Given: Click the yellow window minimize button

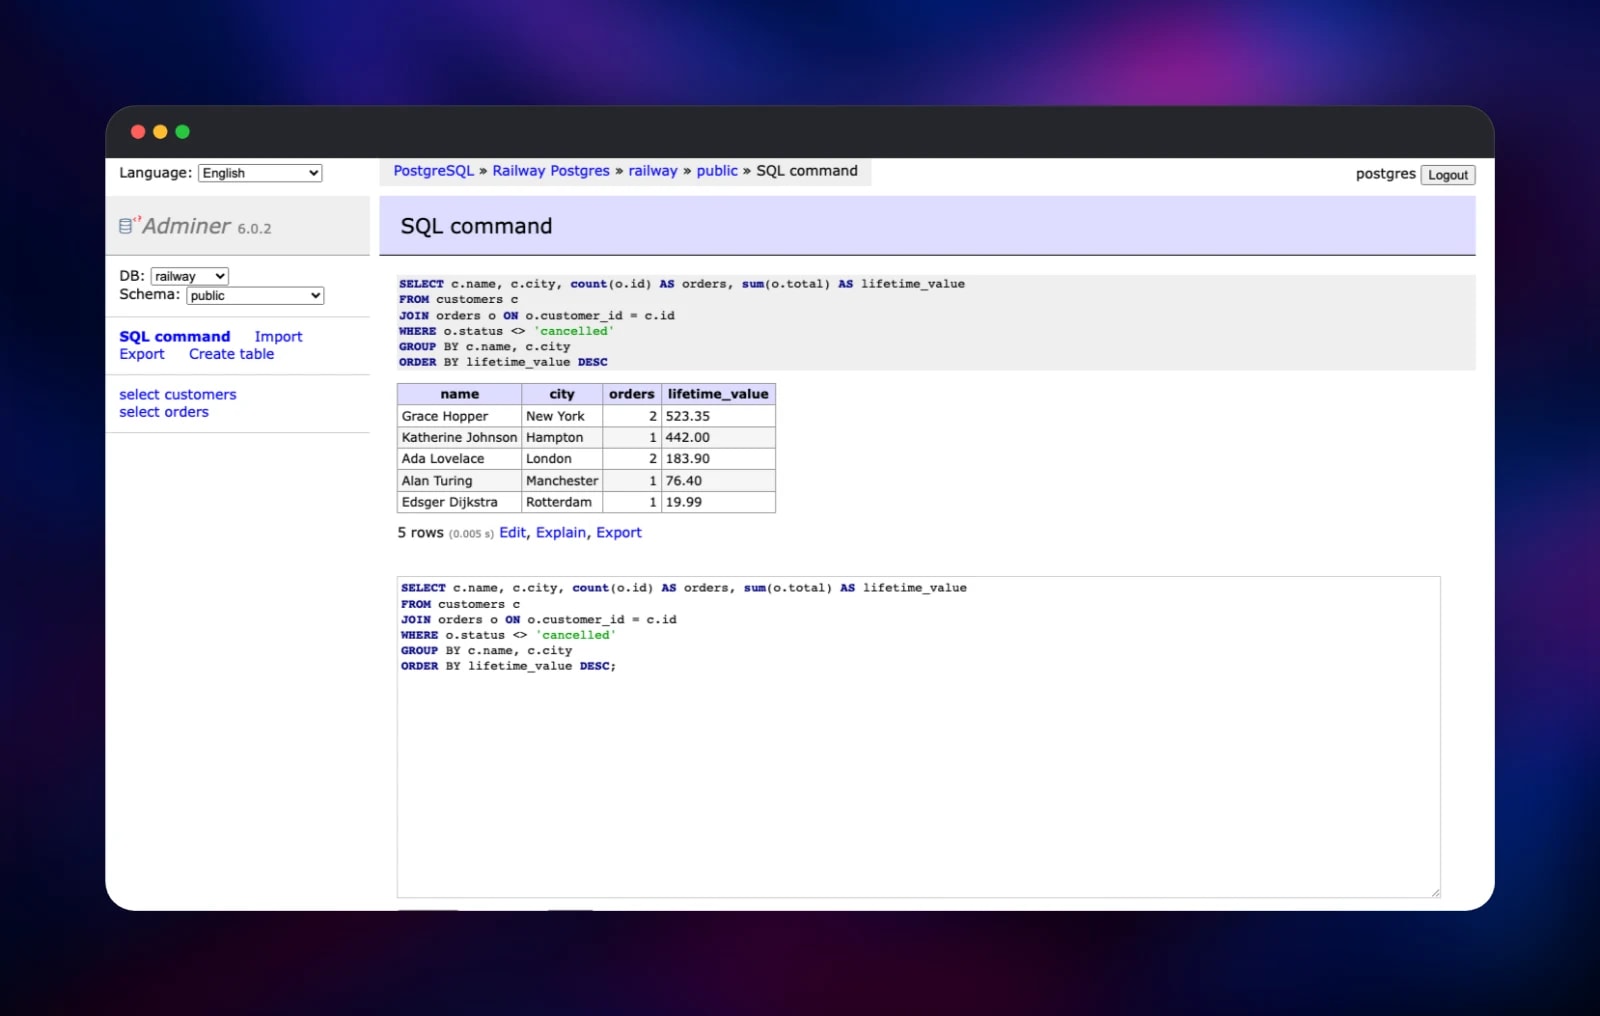Looking at the screenshot, I should (x=160, y=132).
